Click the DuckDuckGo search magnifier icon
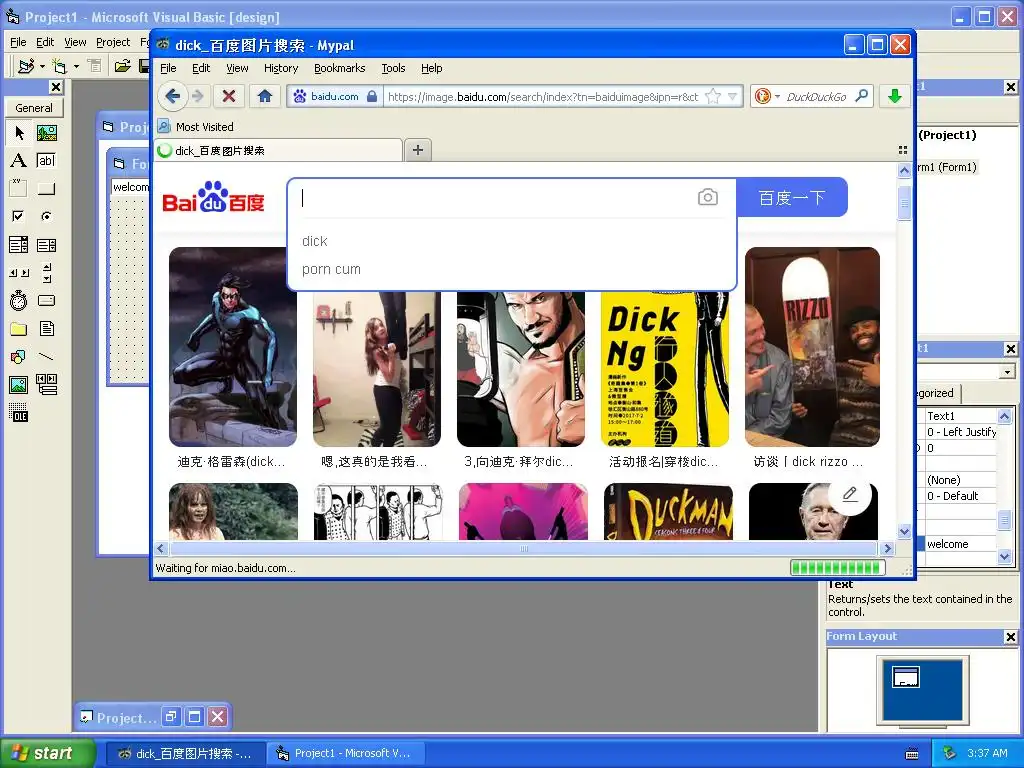 [x=861, y=96]
